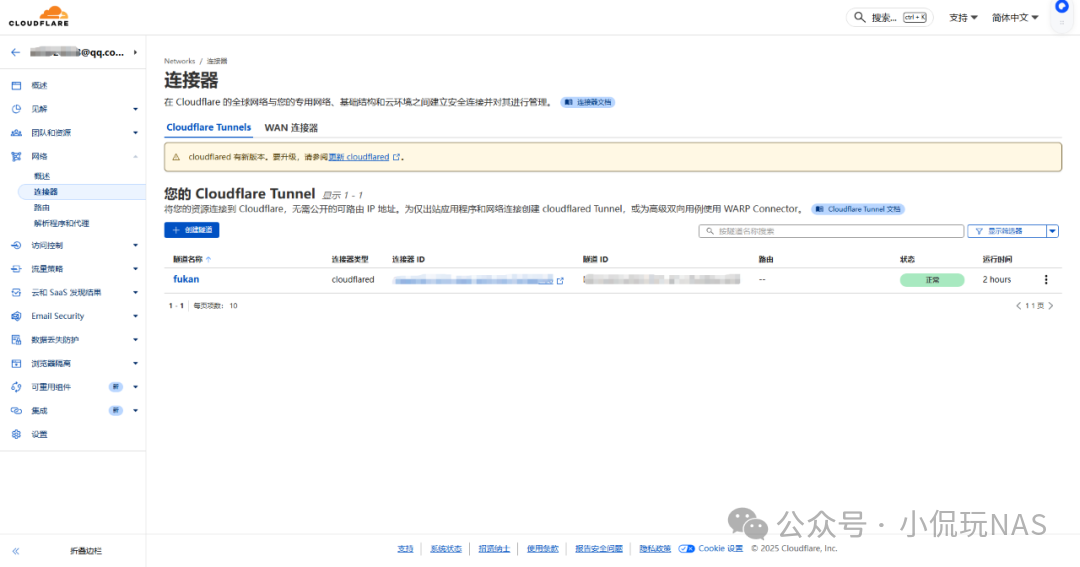The height and width of the screenshot is (567, 1080).
Task: Click the Networks breadcrumb link
Action: (180, 61)
